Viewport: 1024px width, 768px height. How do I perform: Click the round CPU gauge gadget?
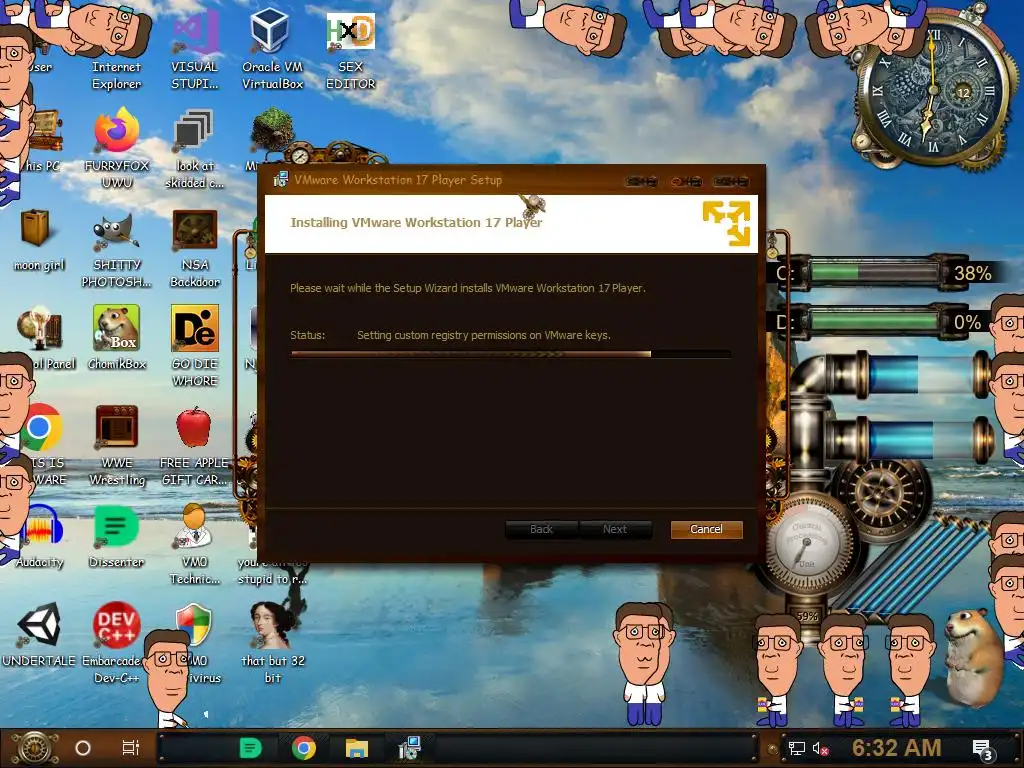coord(807,543)
